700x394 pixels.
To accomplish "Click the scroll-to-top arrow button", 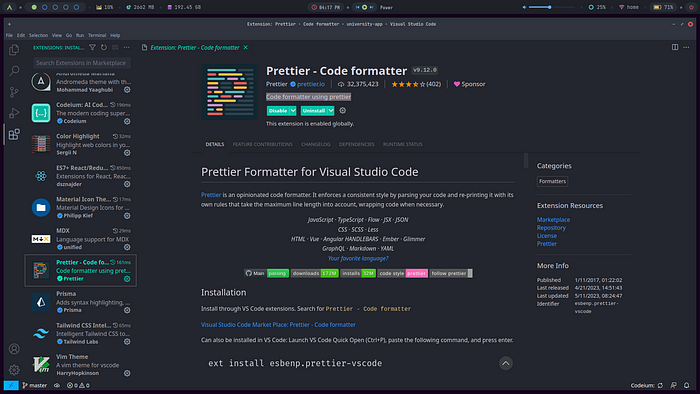I will pos(505,363).
